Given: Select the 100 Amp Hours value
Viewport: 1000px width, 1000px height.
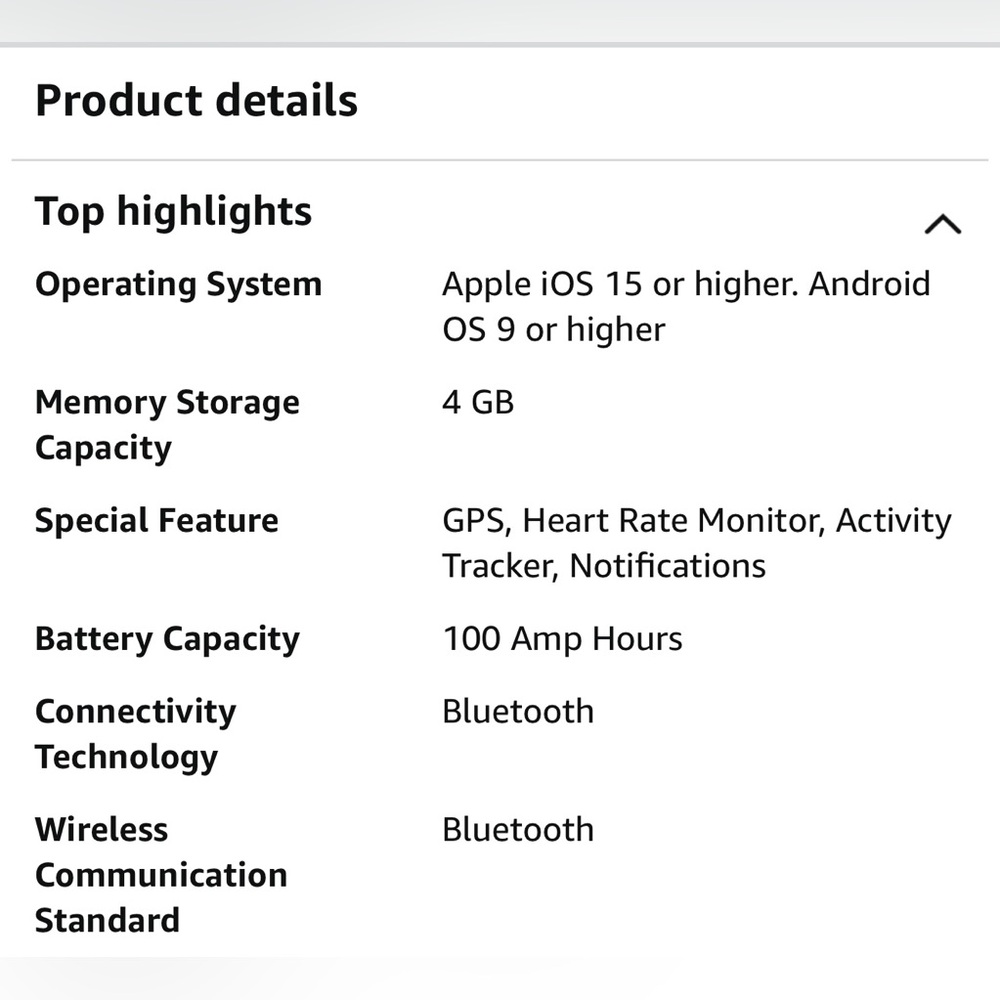Looking at the screenshot, I should (x=562, y=639).
